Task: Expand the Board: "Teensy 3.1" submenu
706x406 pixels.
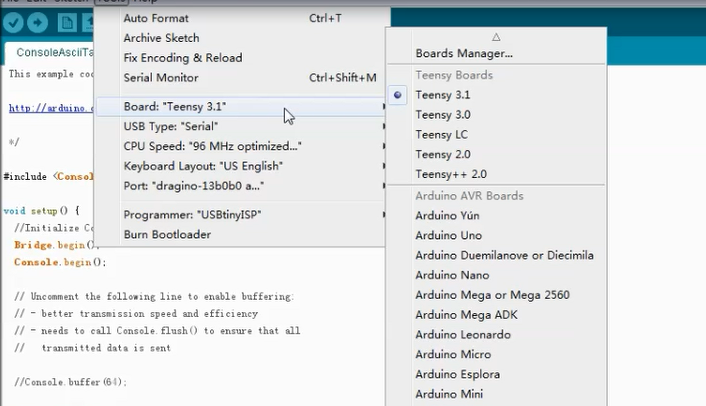Action: coord(241,107)
